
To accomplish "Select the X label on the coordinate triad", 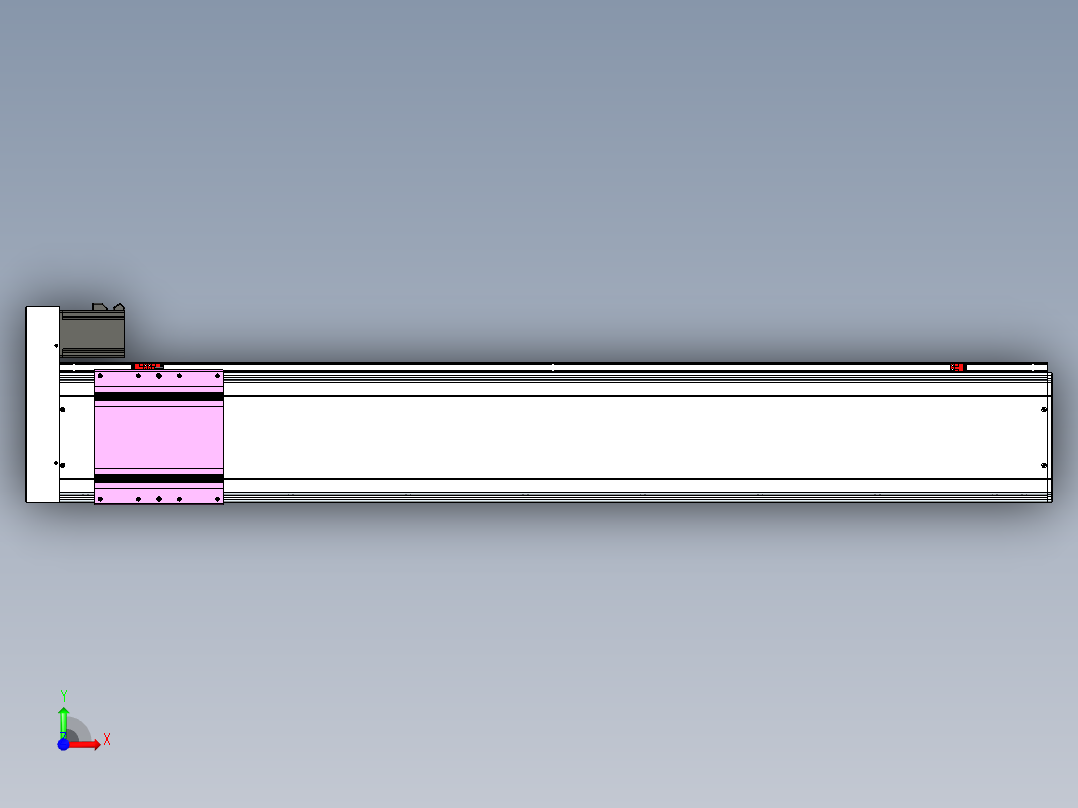I will click(x=107, y=740).
